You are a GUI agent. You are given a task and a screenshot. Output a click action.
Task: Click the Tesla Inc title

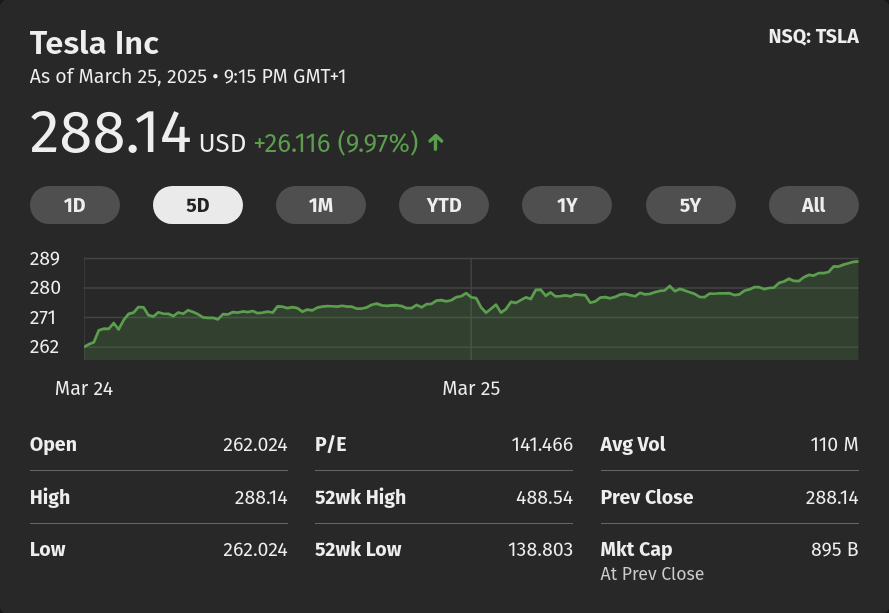pos(94,43)
